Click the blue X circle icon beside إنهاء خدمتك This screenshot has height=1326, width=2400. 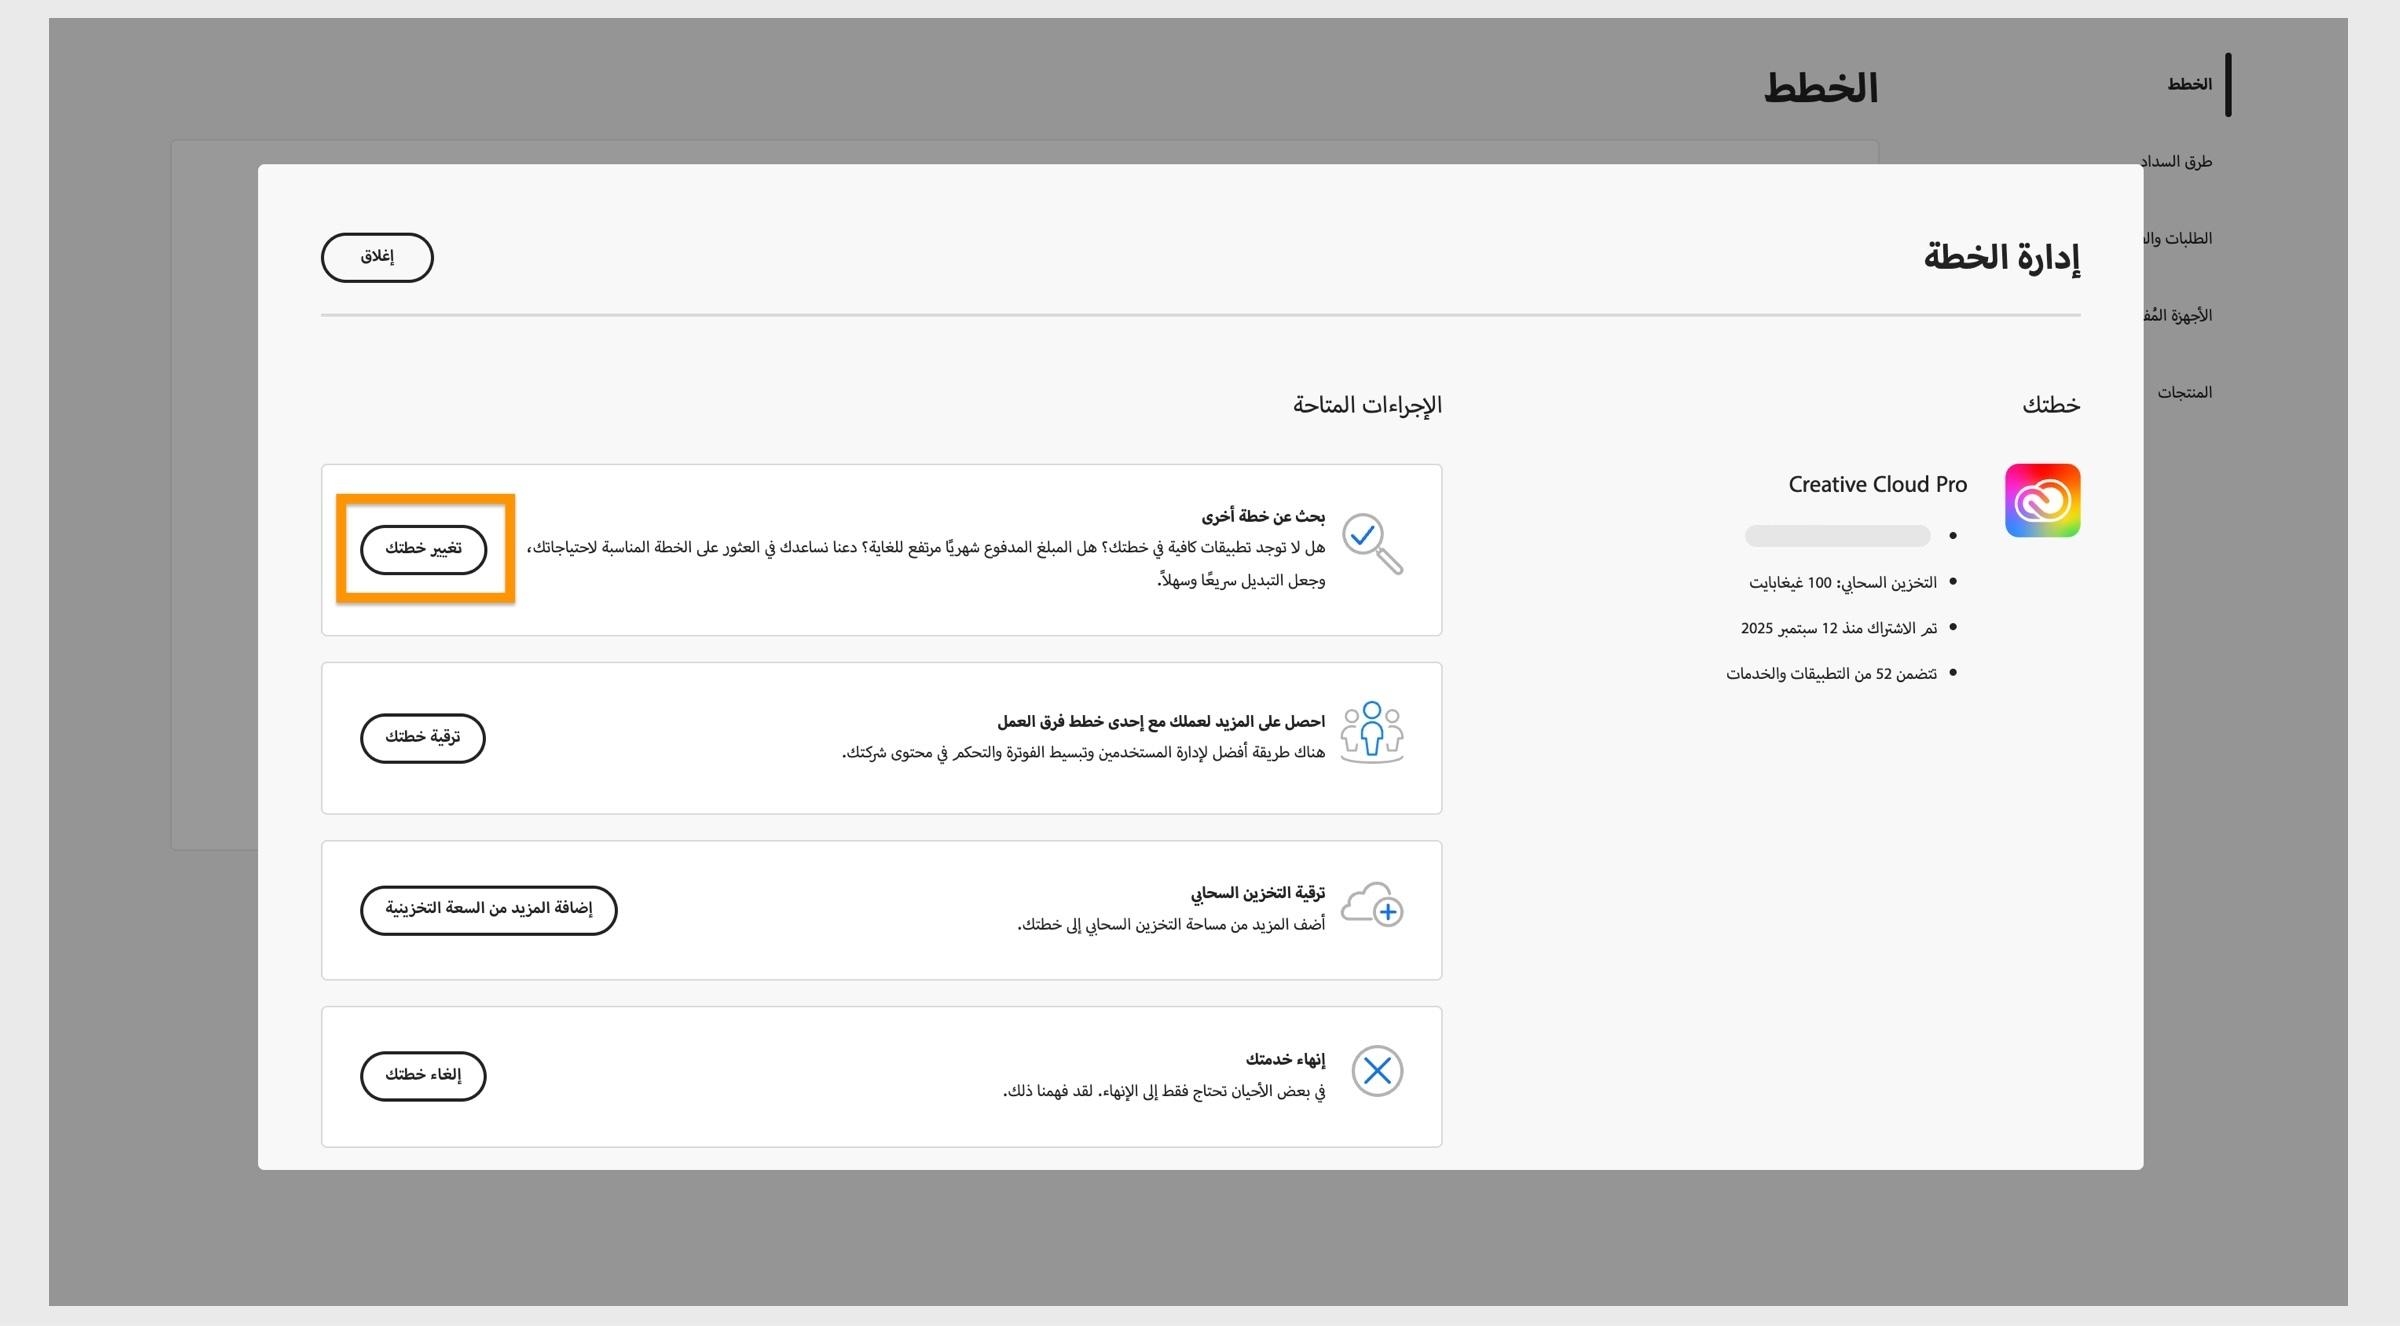click(x=1377, y=1070)
